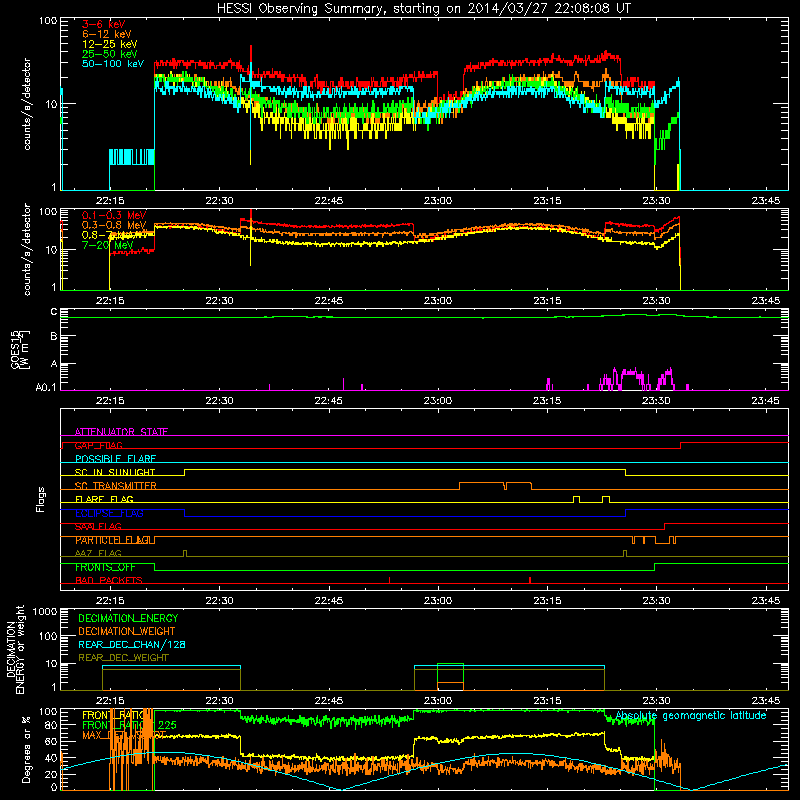Select the FLARE_FLAG label

tap(104, 499)
